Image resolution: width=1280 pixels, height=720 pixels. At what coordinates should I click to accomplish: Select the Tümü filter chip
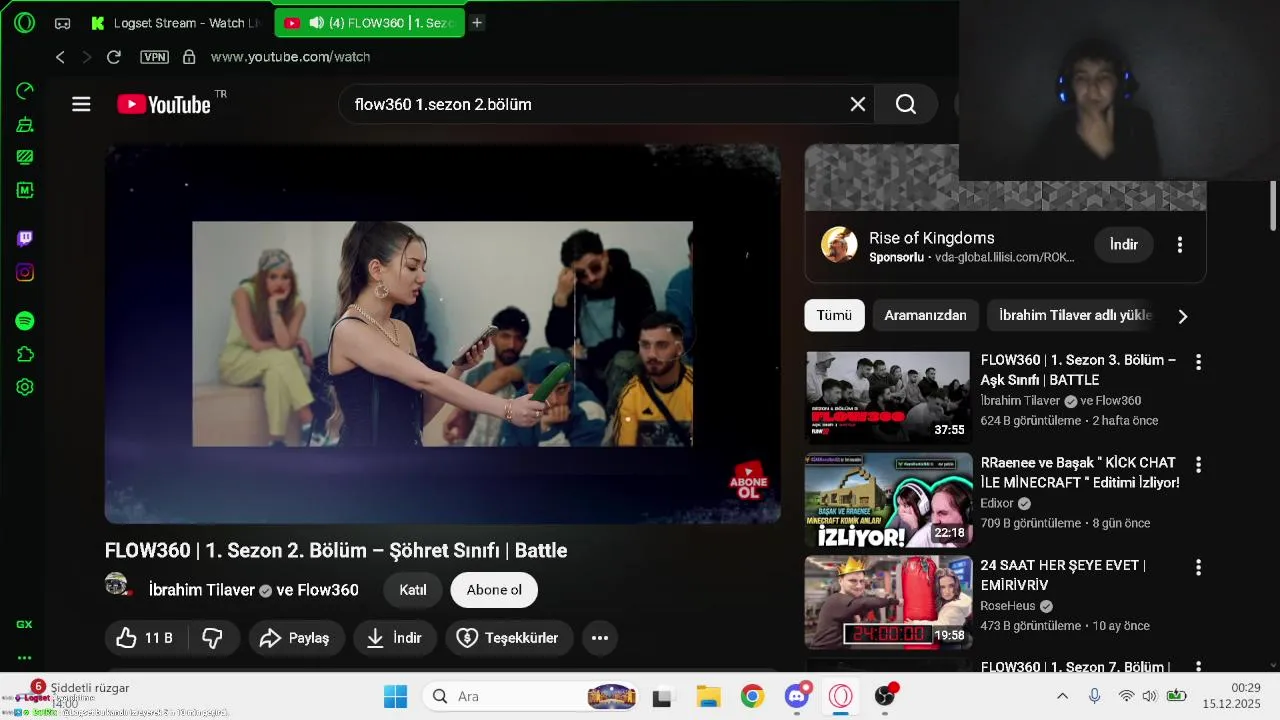tap(834, 315)
